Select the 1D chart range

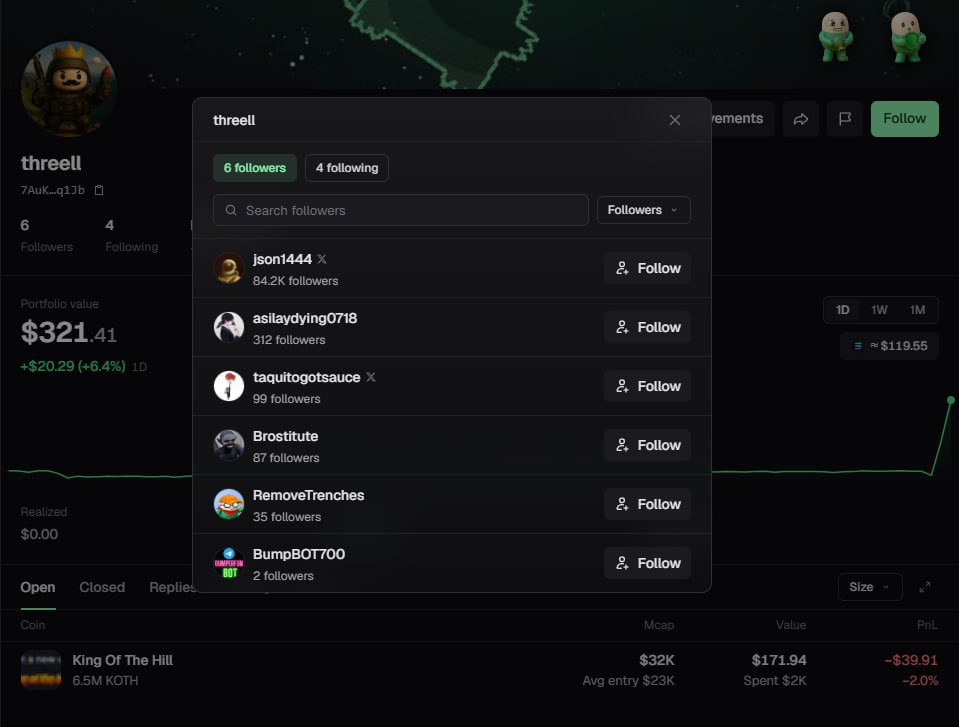tap(842, 310)
